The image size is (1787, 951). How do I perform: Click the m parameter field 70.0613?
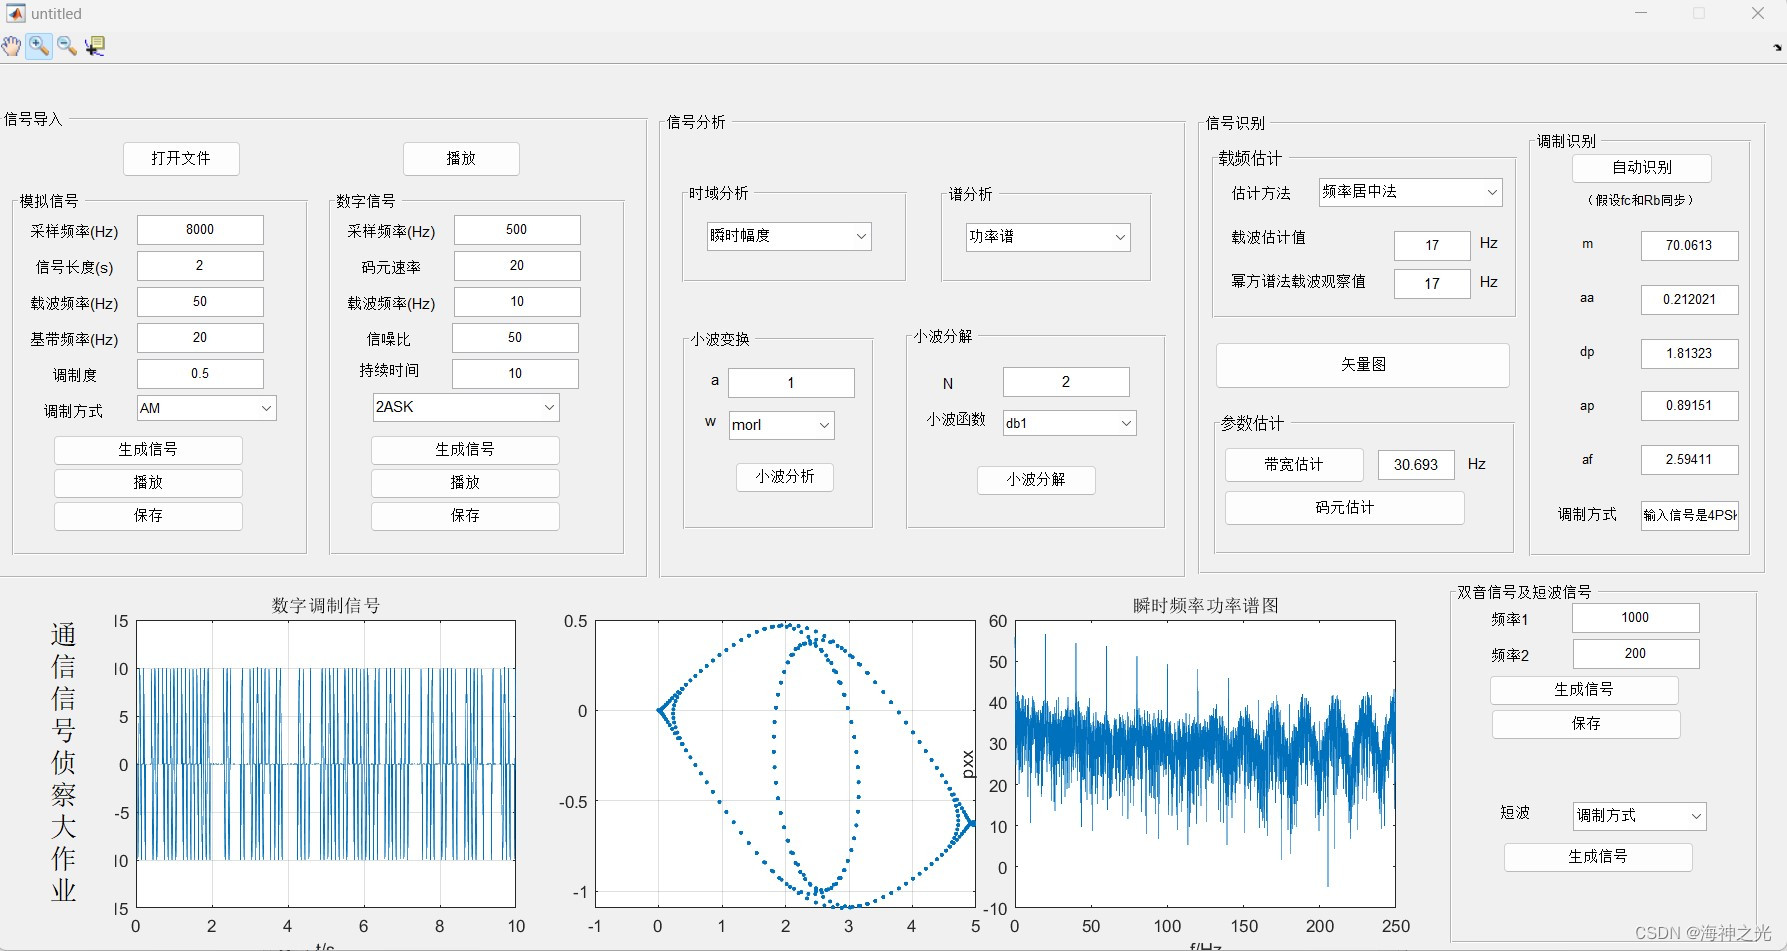pyautogui.click(x=1689, y=246)
